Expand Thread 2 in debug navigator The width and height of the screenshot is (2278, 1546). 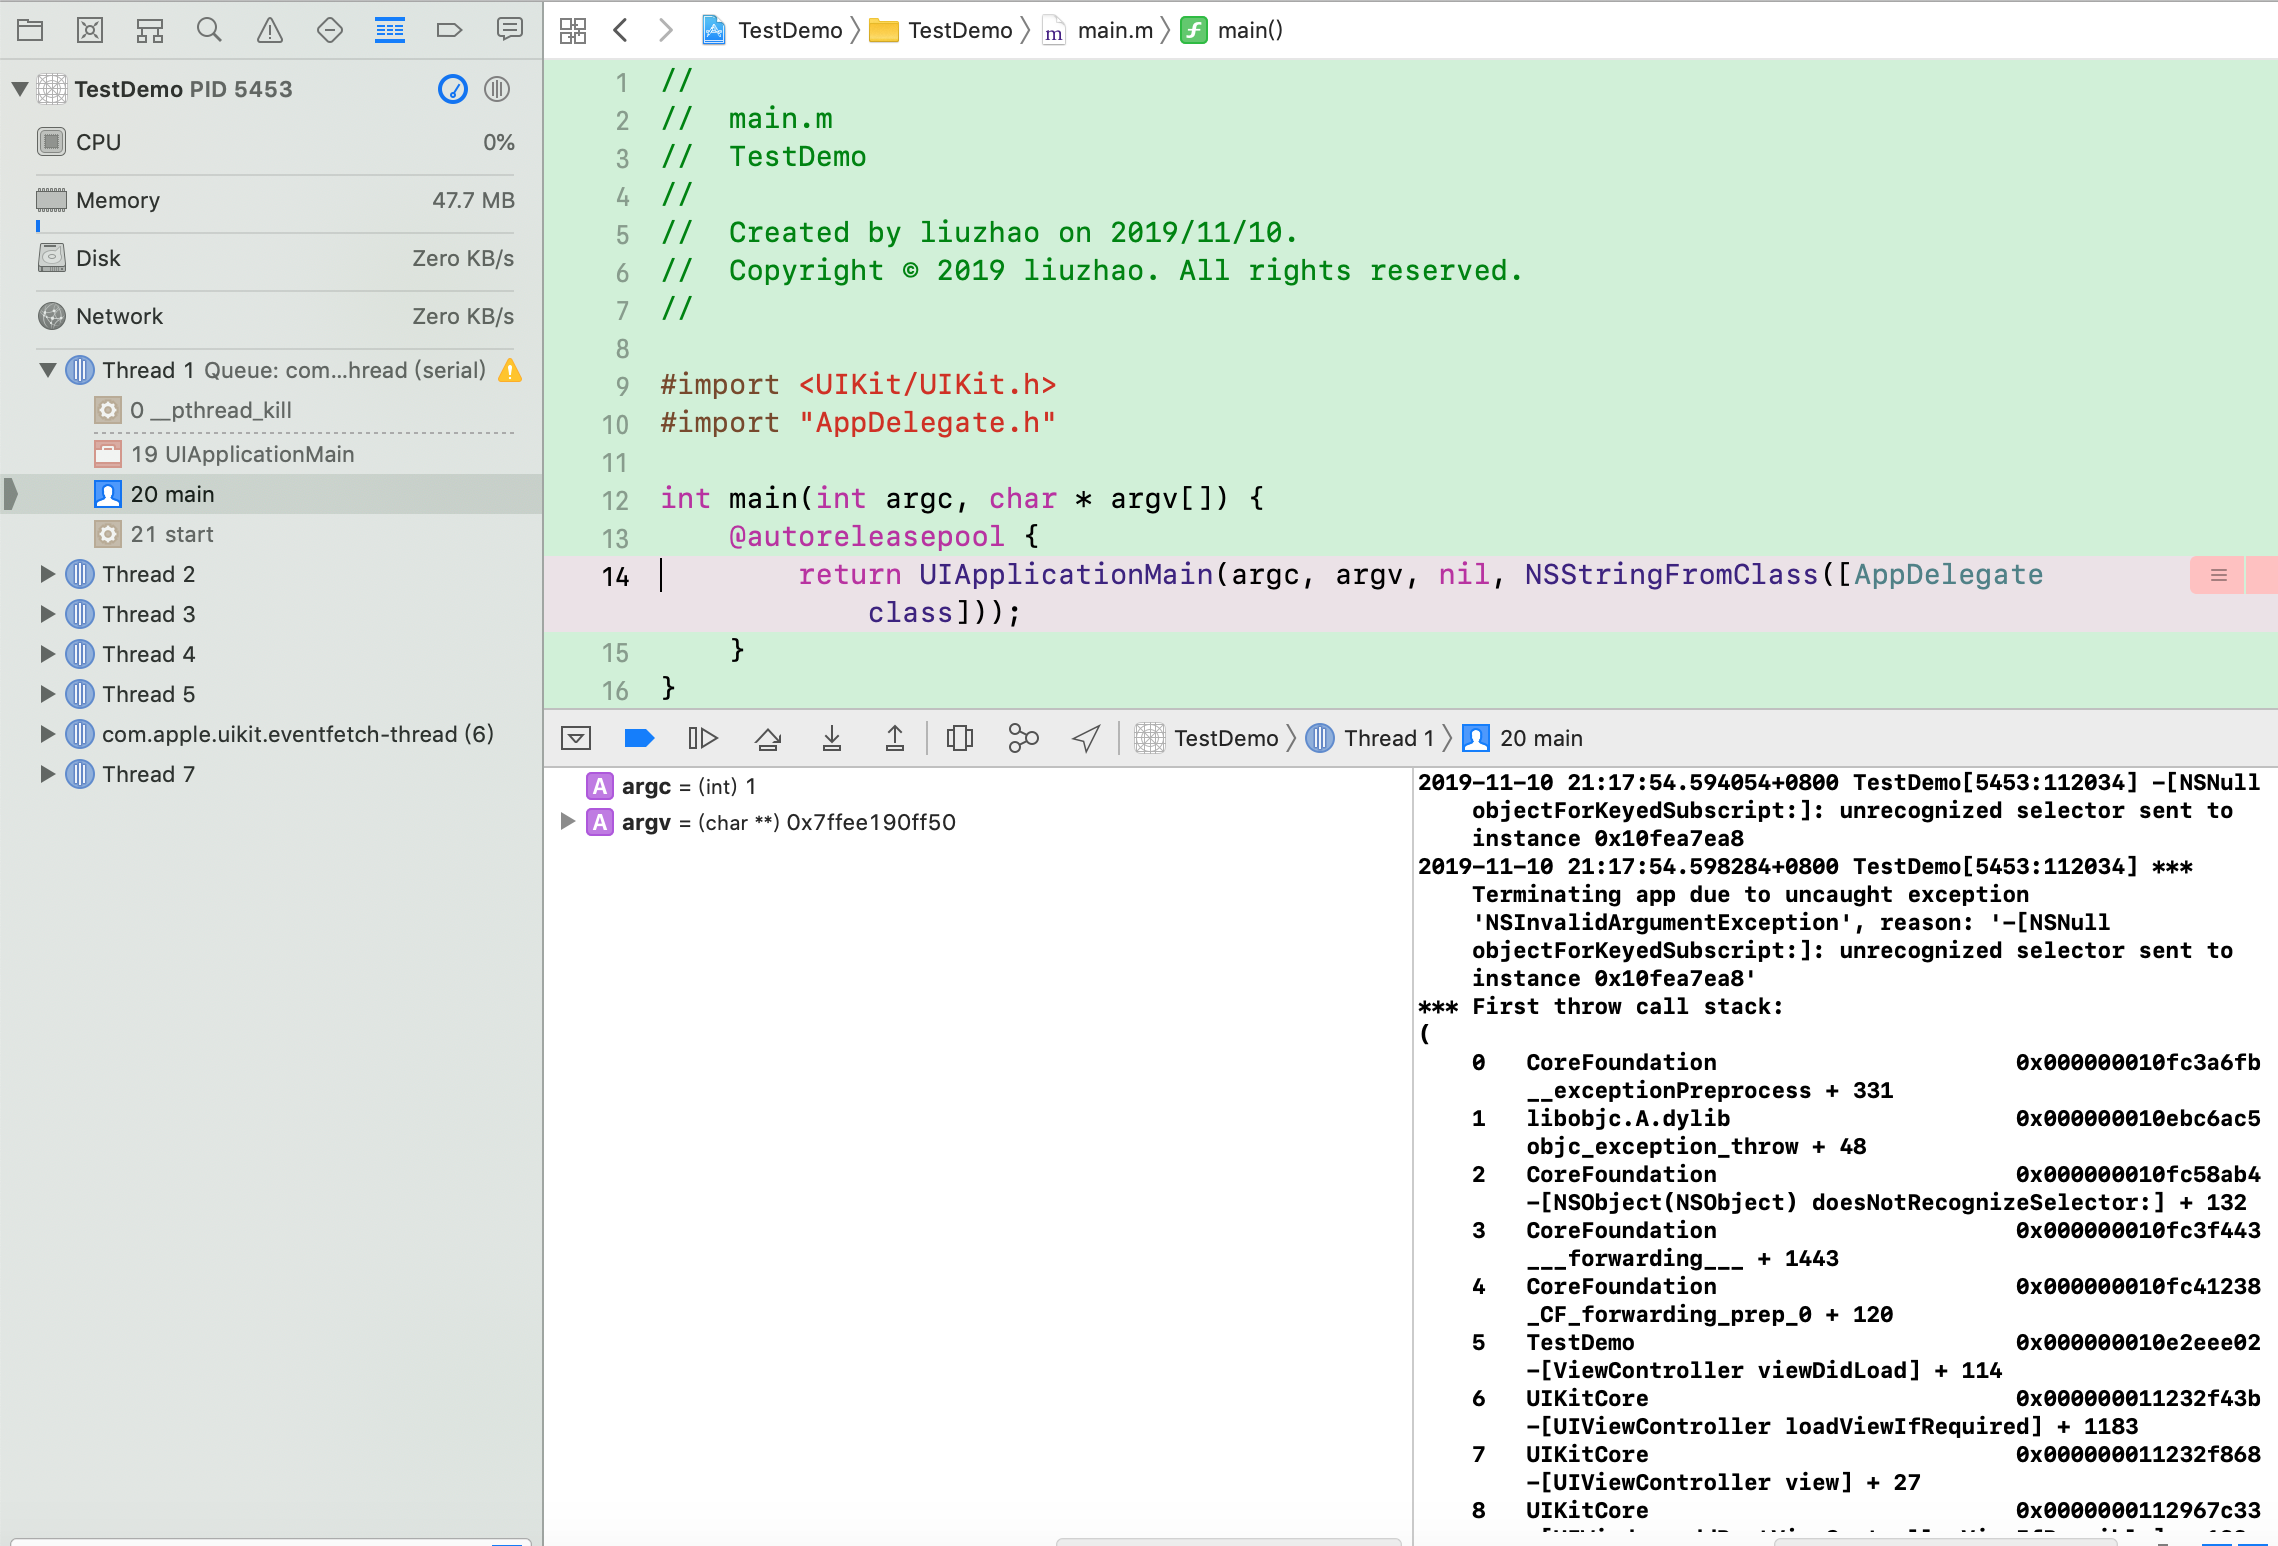47,574
